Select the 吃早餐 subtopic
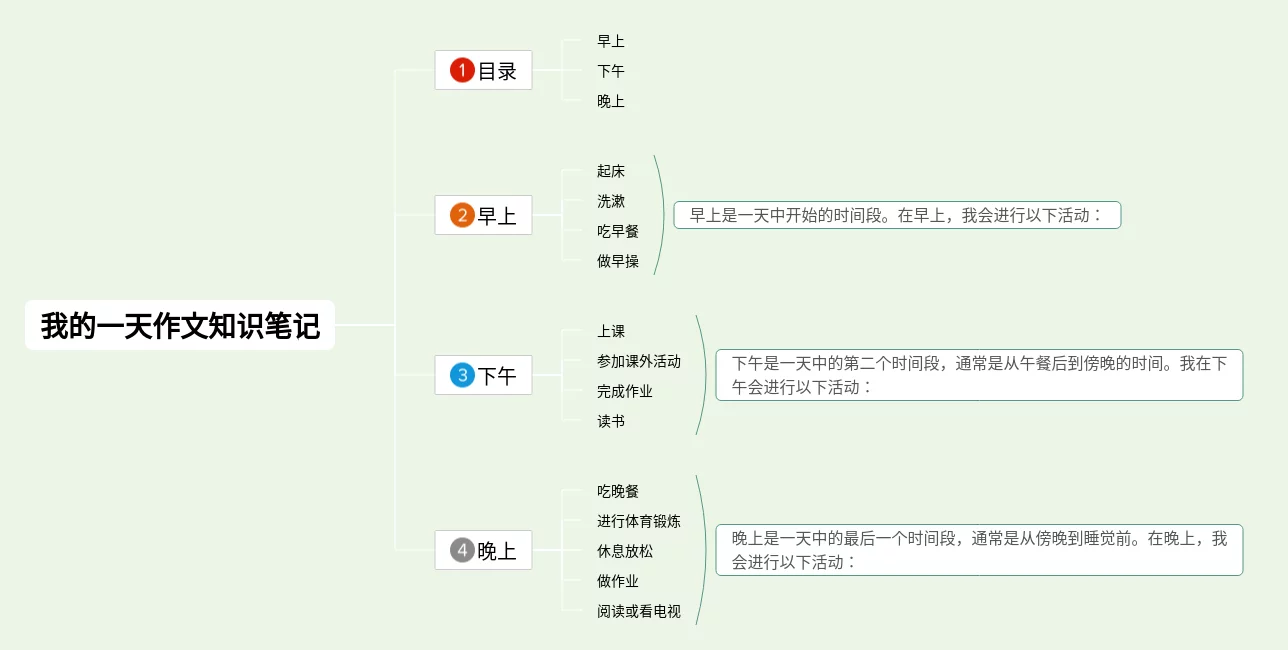1288x650 pixels. click(618, 231)
